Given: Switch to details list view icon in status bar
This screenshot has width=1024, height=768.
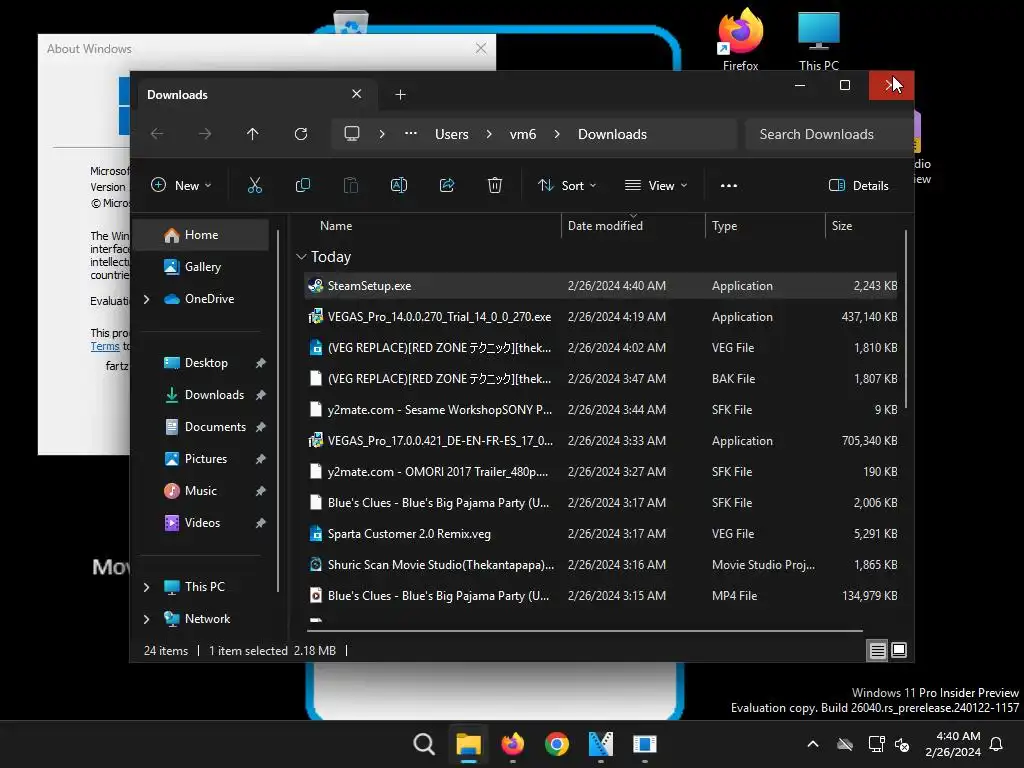Looking at the screenshot, I should [x=877, y=650].
